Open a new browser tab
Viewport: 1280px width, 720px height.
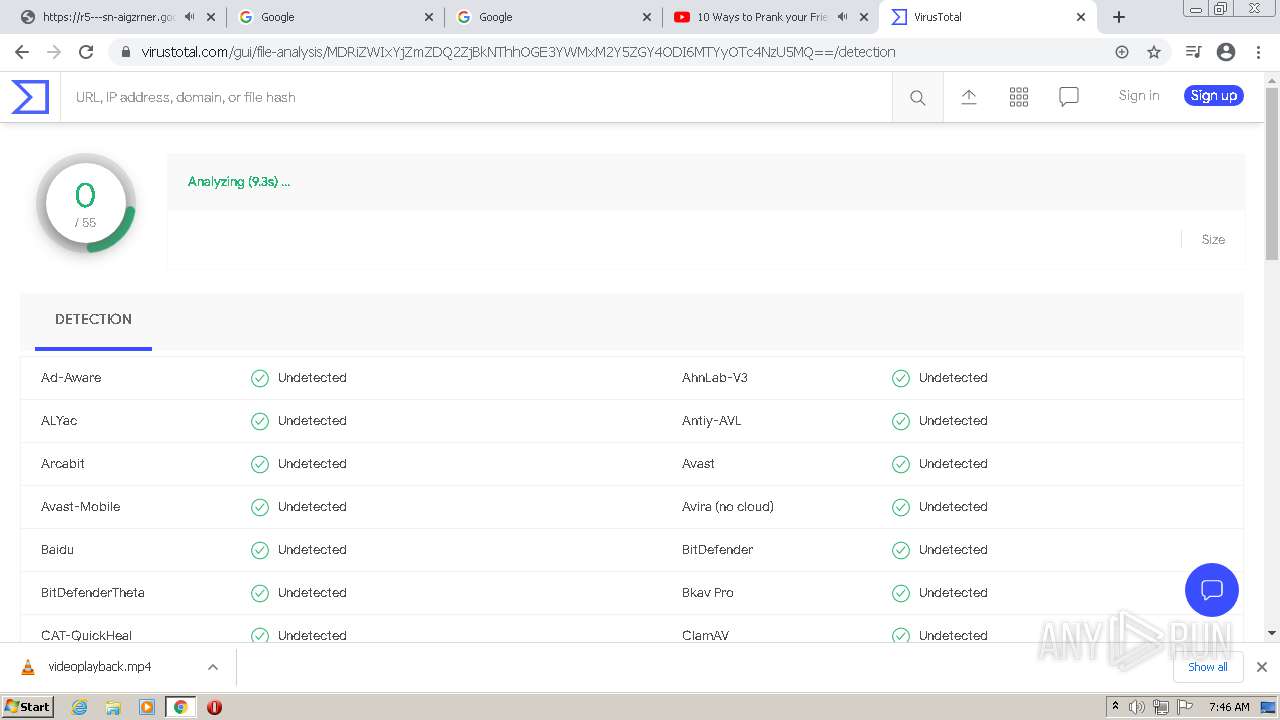pyautogui.click(x=1119, y=17)
